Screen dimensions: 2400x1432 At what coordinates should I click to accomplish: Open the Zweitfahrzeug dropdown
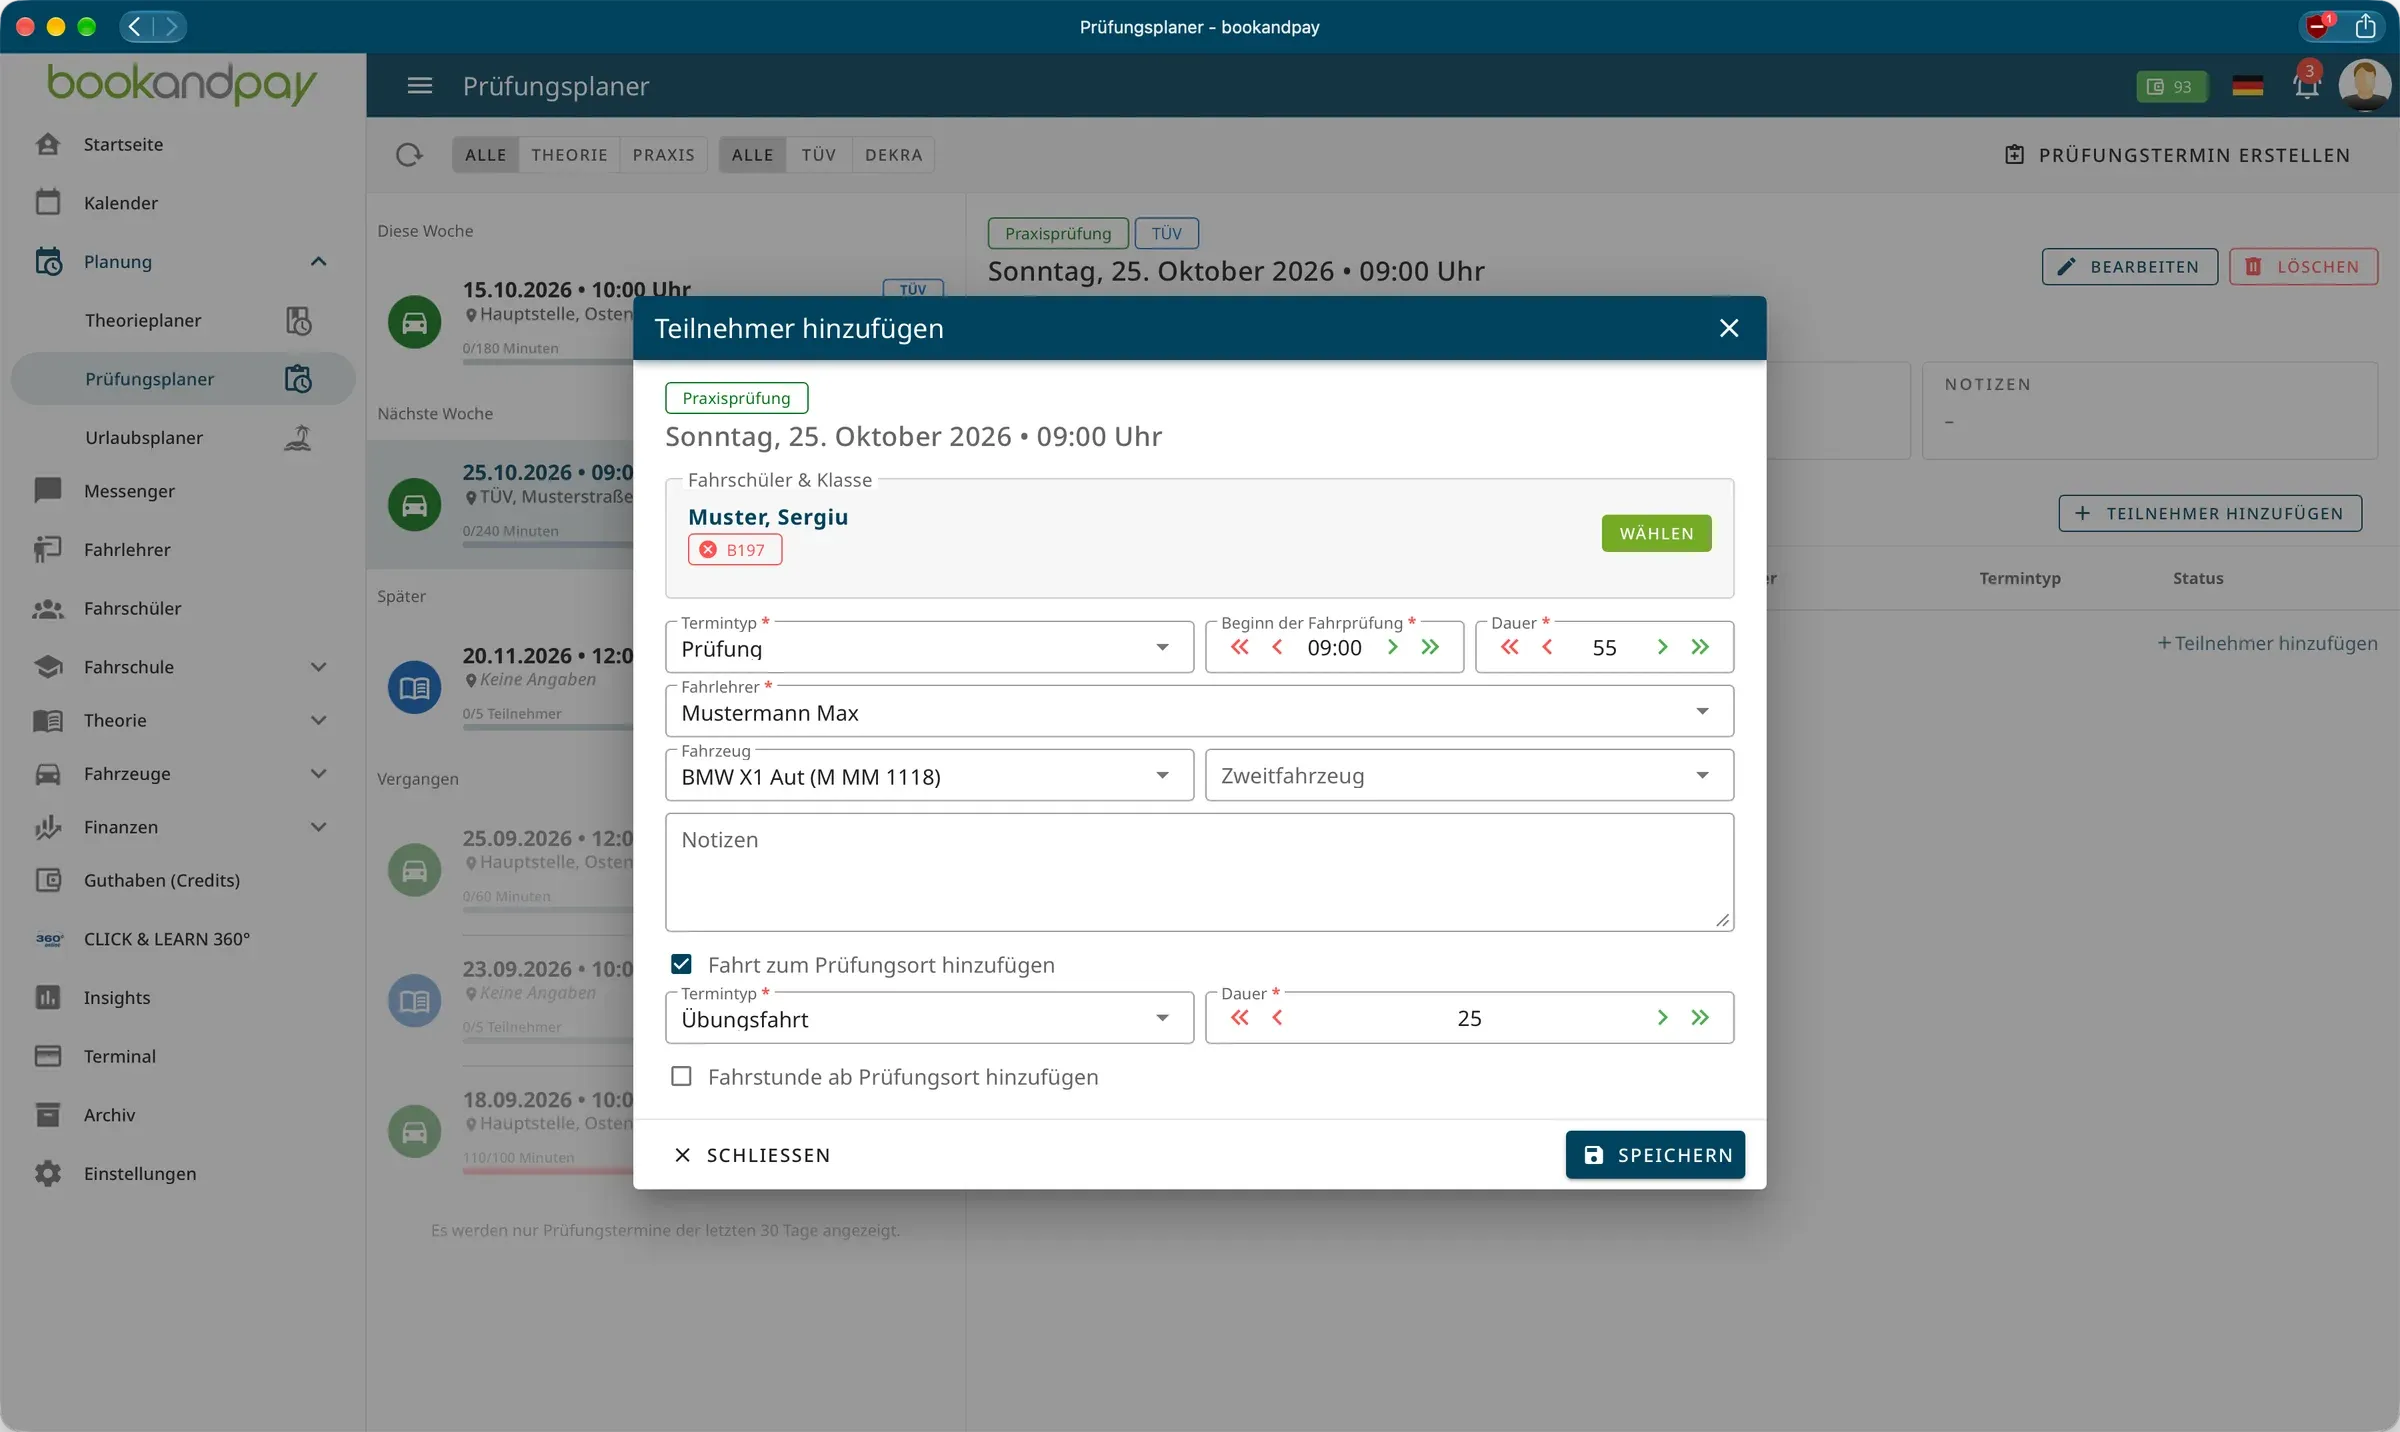[1469, 776]
